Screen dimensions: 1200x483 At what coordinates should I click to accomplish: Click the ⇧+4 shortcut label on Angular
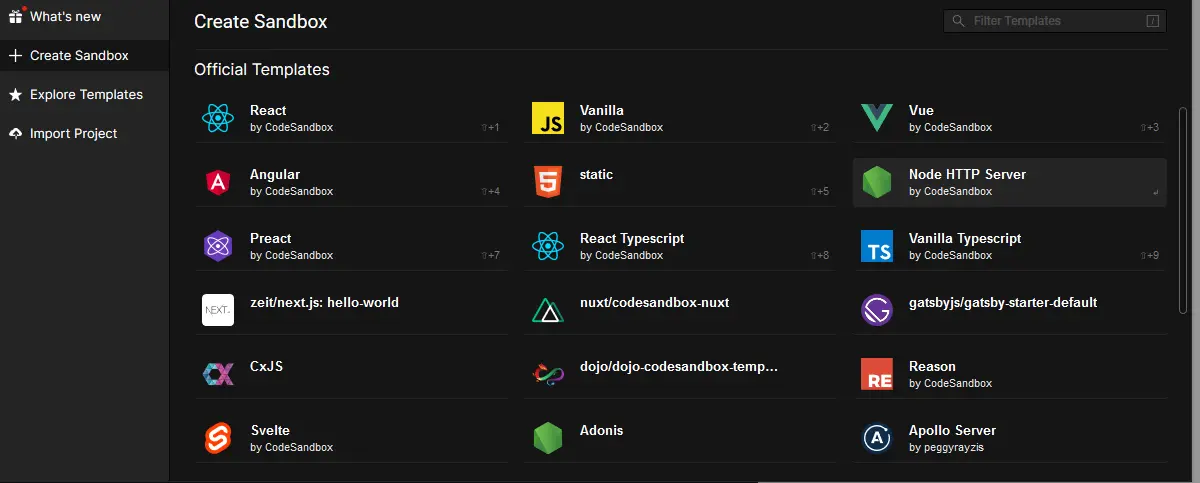point(490,192)
